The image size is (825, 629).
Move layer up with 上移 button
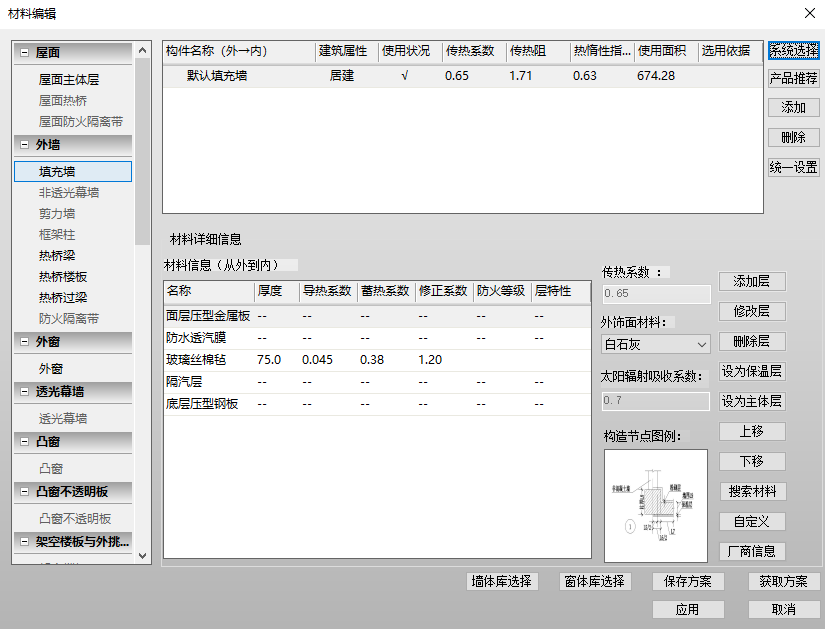tap(752, 432)
